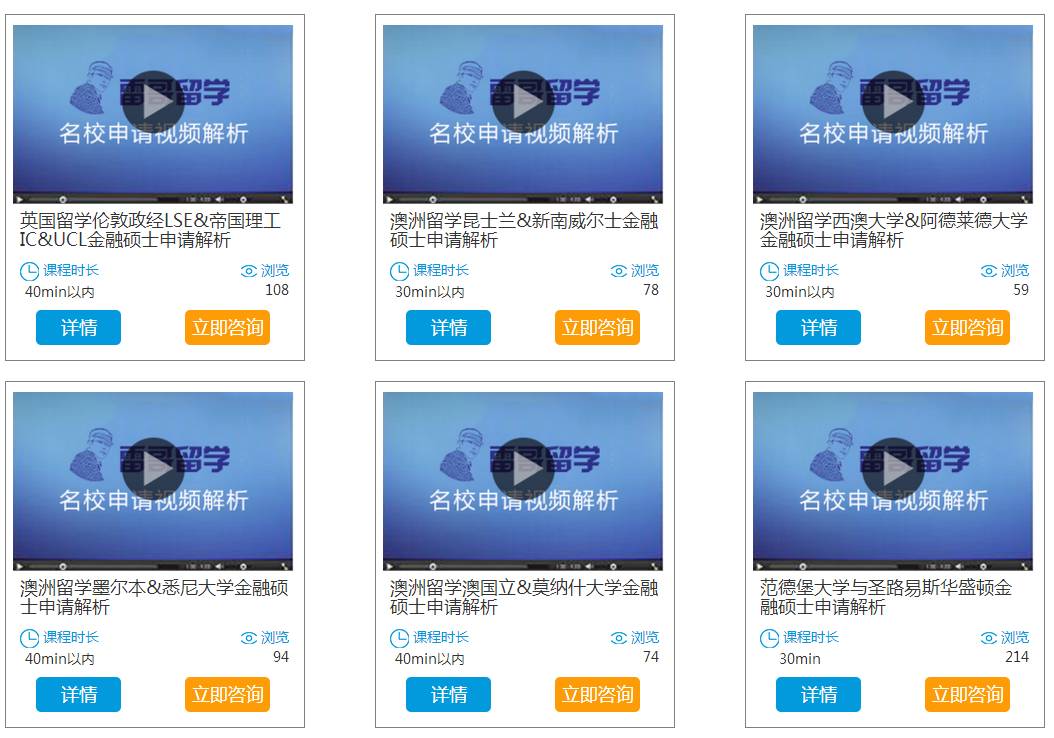Open 详情 for 昆士兰&新南威尔士 course

tap(448, 327)
